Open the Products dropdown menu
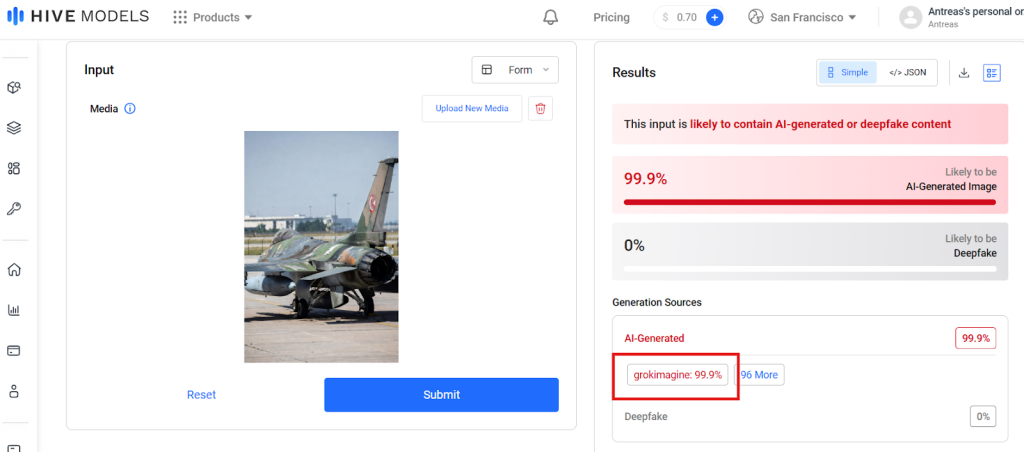Screen dimensions: 1024x452 tap(212, 17)
